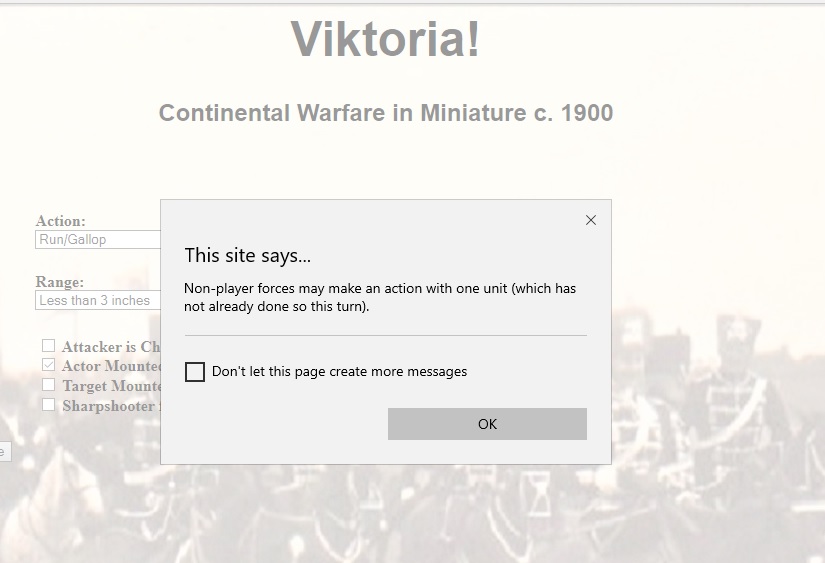The image size is (825, 563).
Task: Click the partially hidden button at left edge
Action: (x=3, y=452)
